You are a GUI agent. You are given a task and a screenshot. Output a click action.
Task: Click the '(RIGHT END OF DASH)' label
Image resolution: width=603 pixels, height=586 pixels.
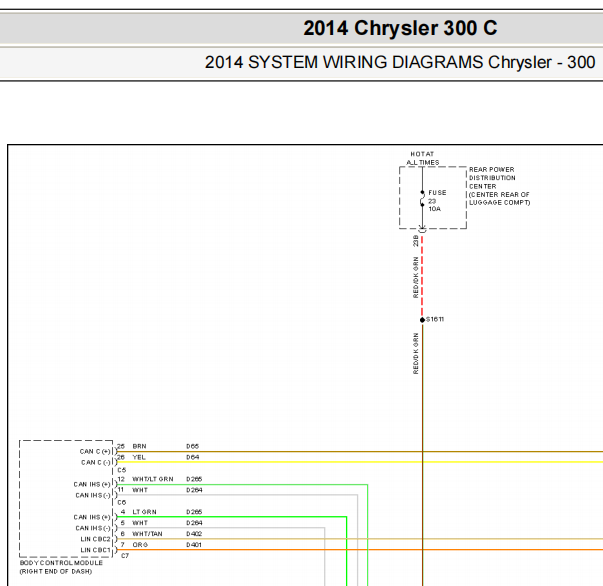coord(56,571)
